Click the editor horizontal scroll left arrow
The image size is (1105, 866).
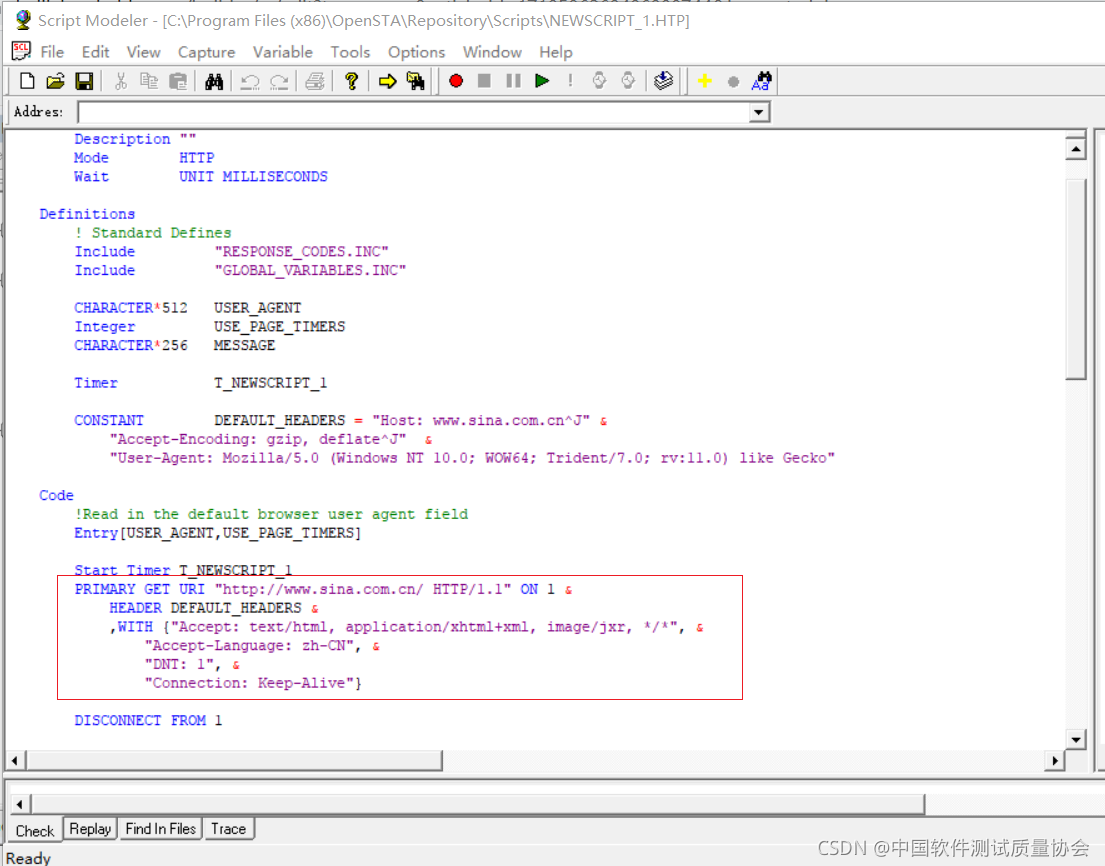[x=15, y=760]
